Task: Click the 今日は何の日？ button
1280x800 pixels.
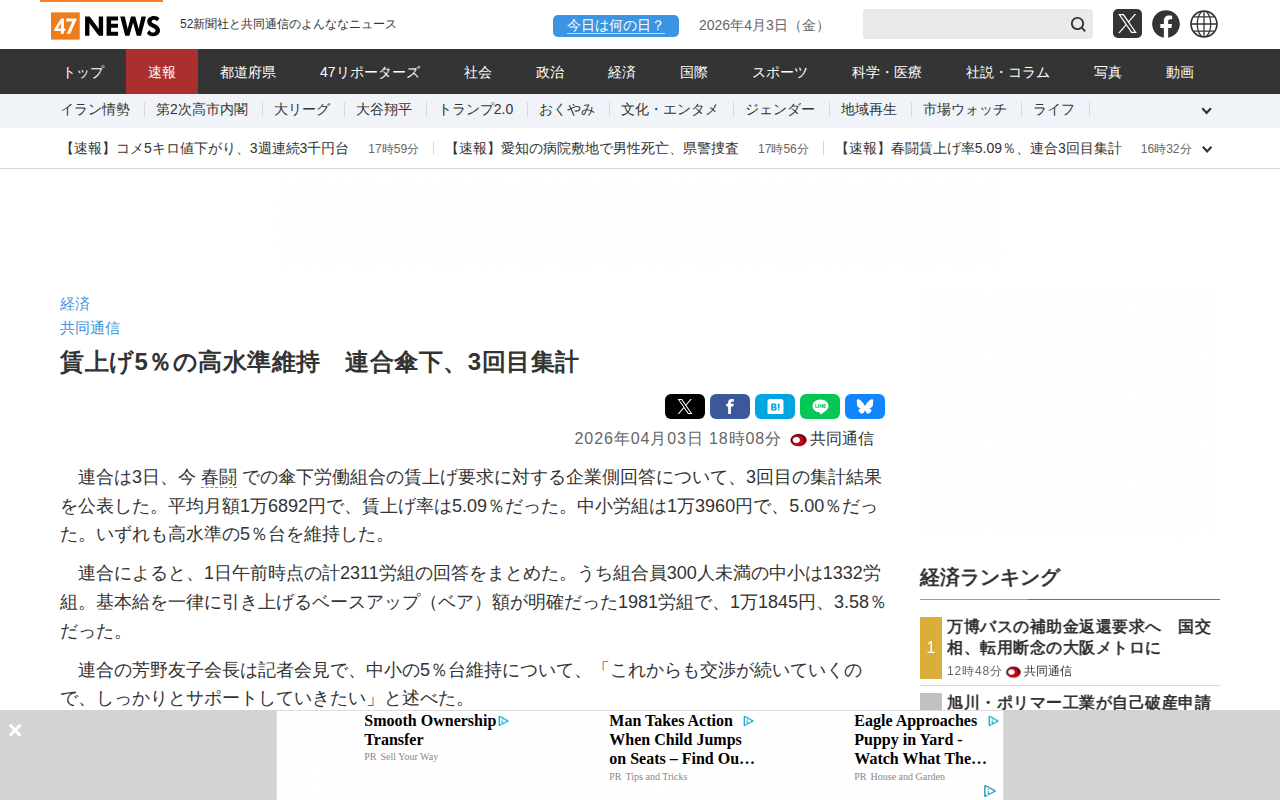Action: pos(616,26)
